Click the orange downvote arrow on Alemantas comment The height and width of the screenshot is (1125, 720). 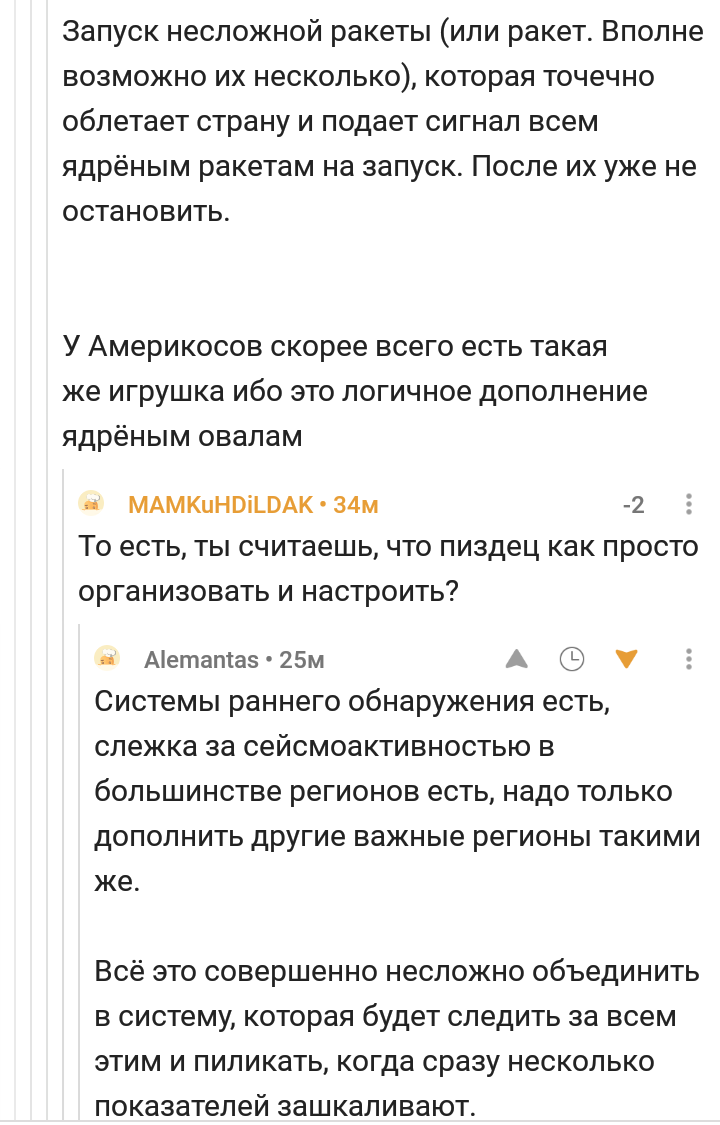pos(627,659)
